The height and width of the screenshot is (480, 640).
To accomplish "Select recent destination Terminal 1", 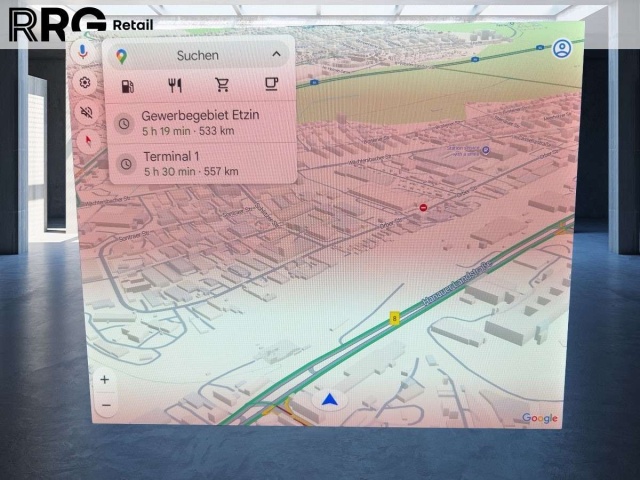I will pos(191,164).
